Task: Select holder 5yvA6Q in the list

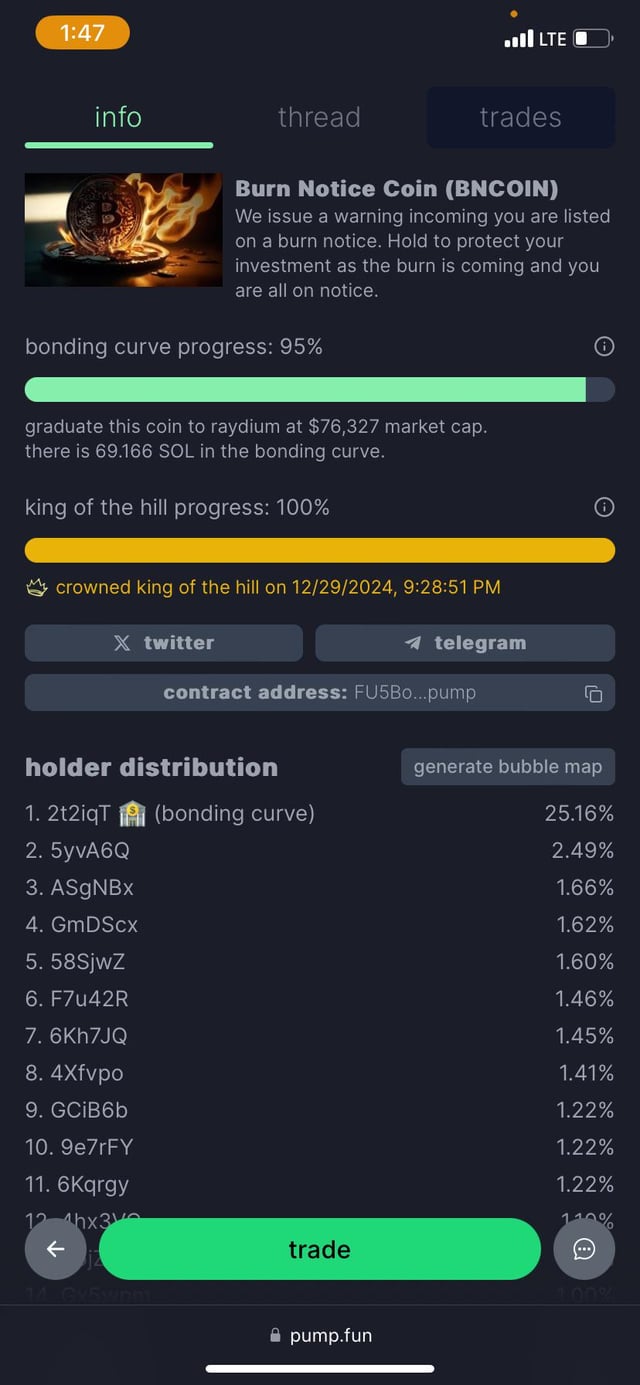Action: 88,851
